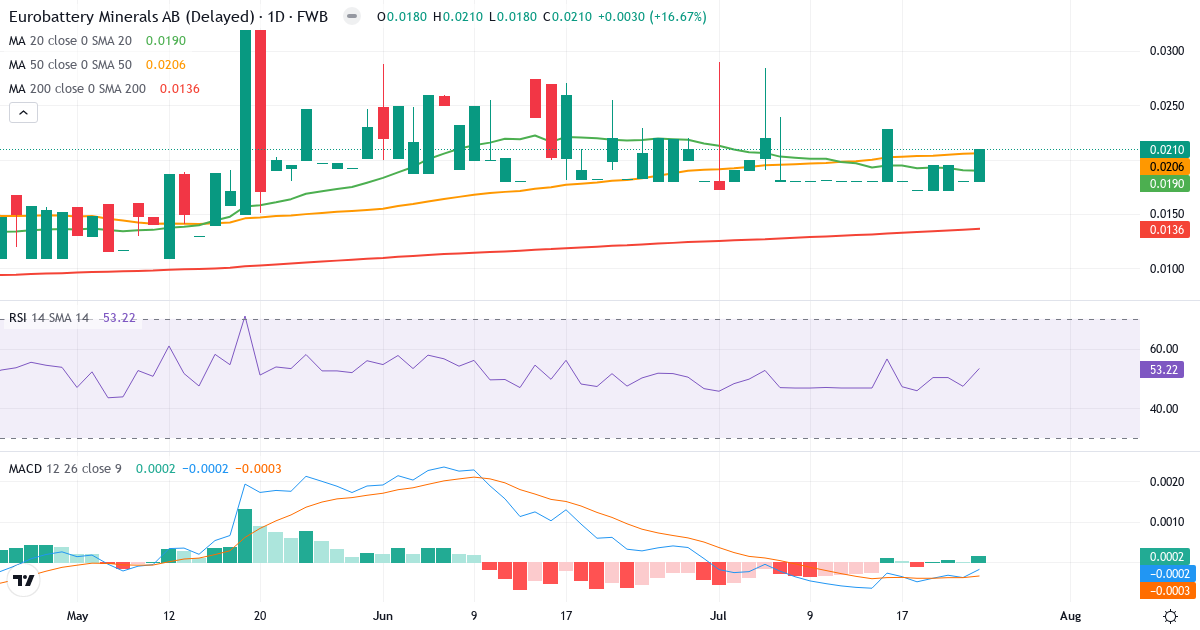The image size is (1200, 630).
Task: Click the 20 date marker on time axis
Action: 260,617
